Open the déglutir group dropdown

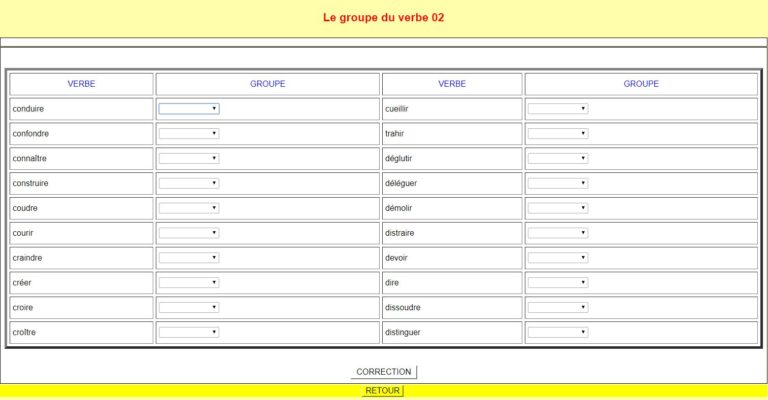point(558,158)
